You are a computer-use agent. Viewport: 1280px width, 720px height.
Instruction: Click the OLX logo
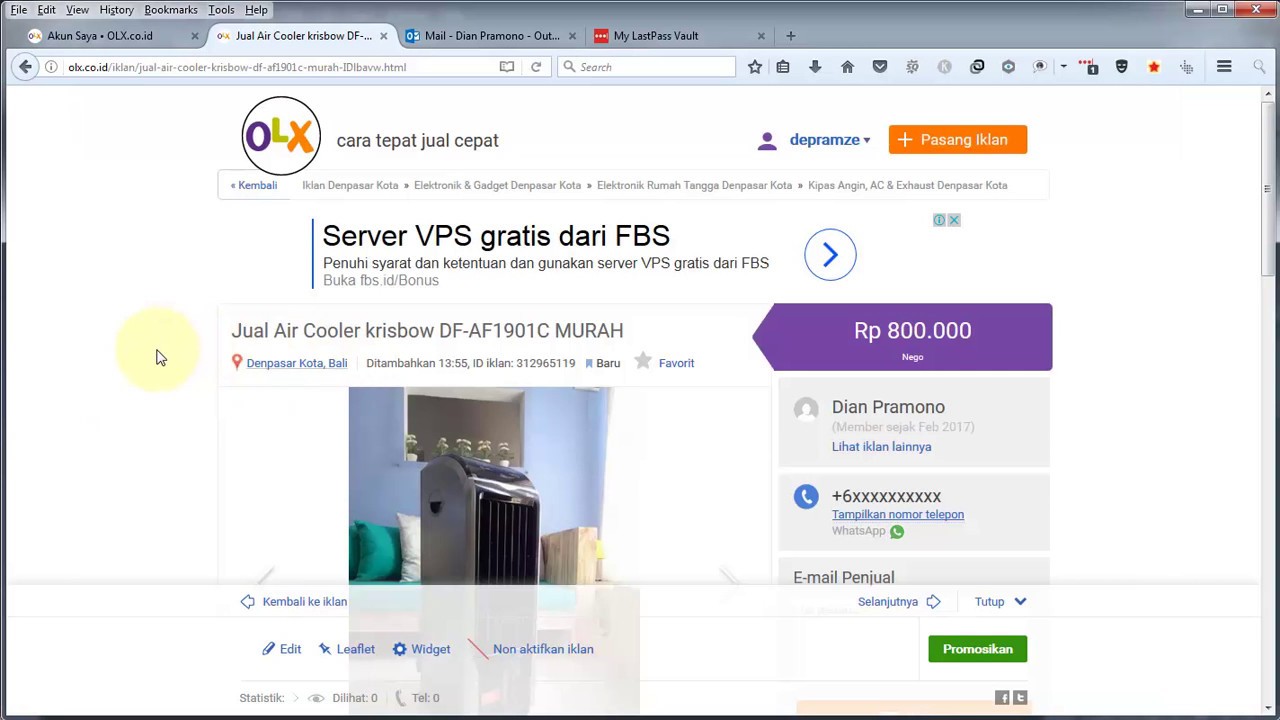pos(281,136)
